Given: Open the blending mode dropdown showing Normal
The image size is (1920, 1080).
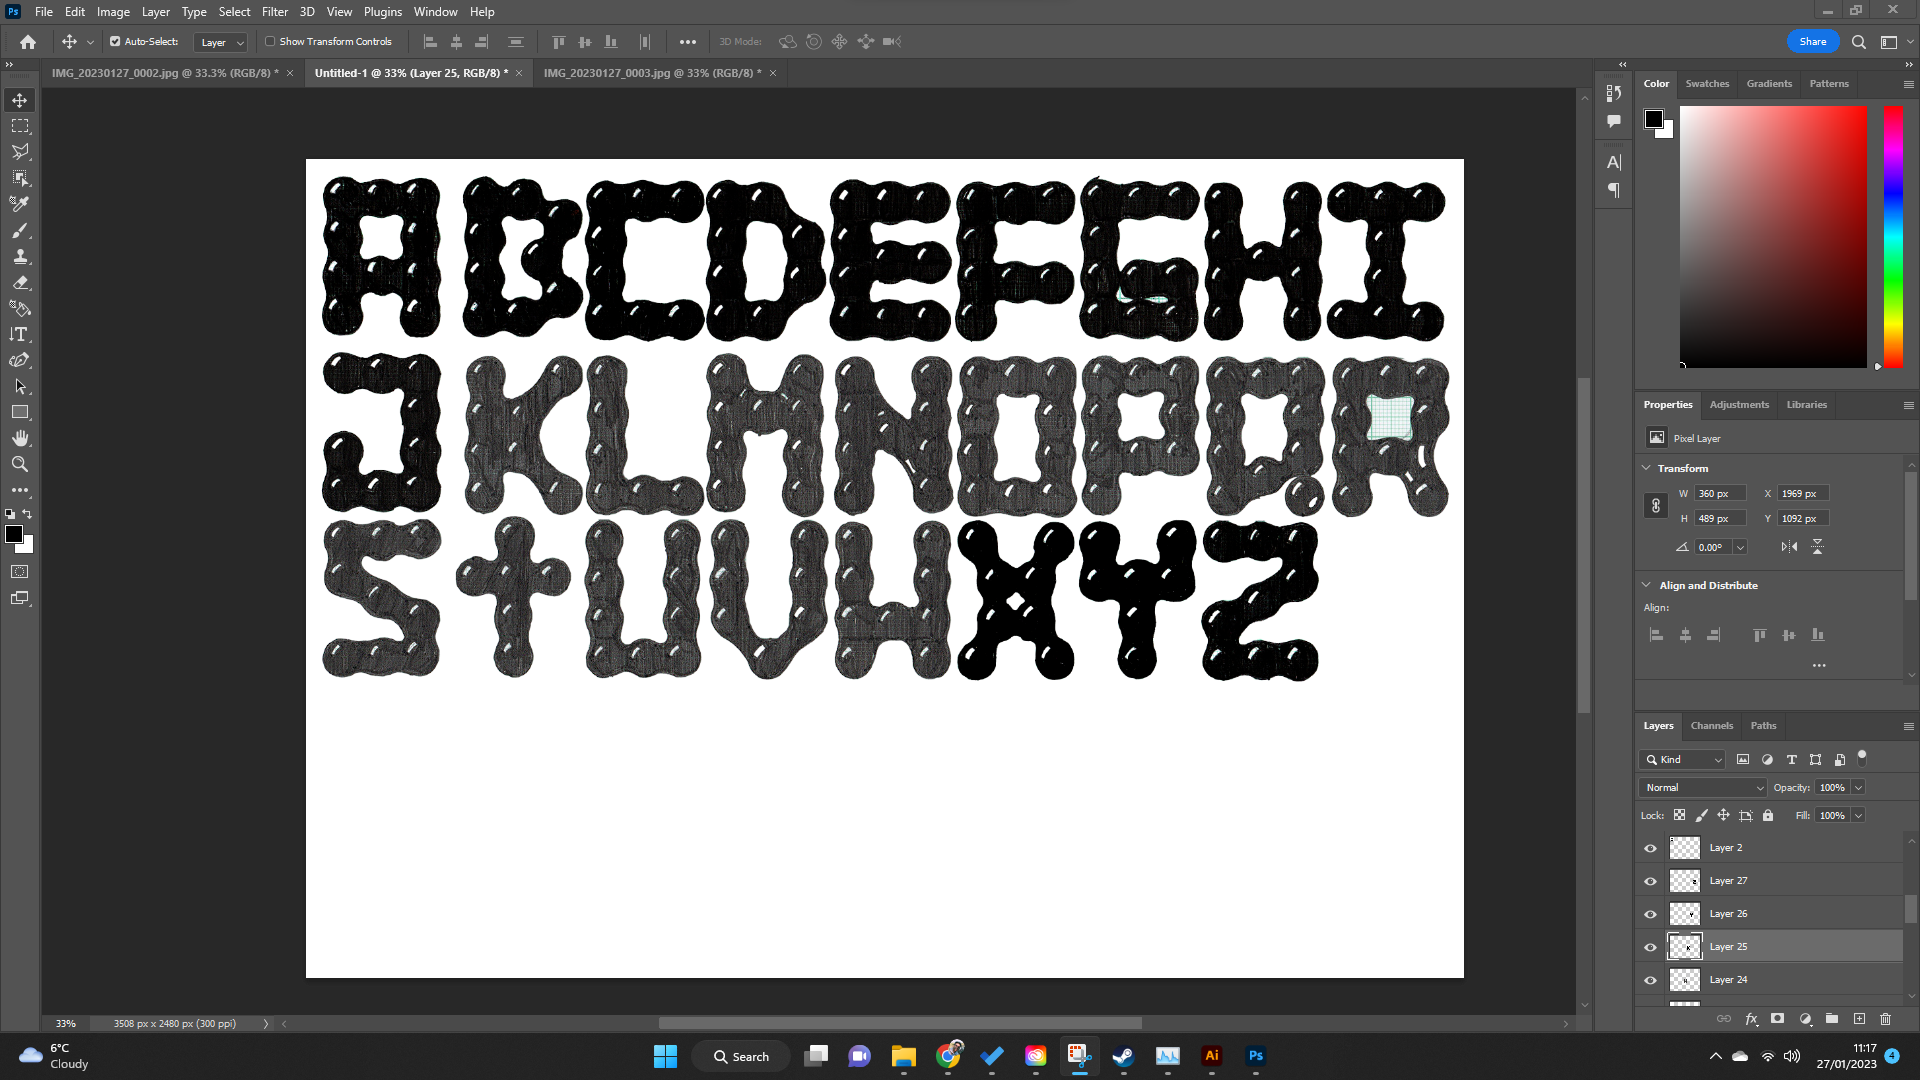Looking at the screenshot, I should [1702, 787].
